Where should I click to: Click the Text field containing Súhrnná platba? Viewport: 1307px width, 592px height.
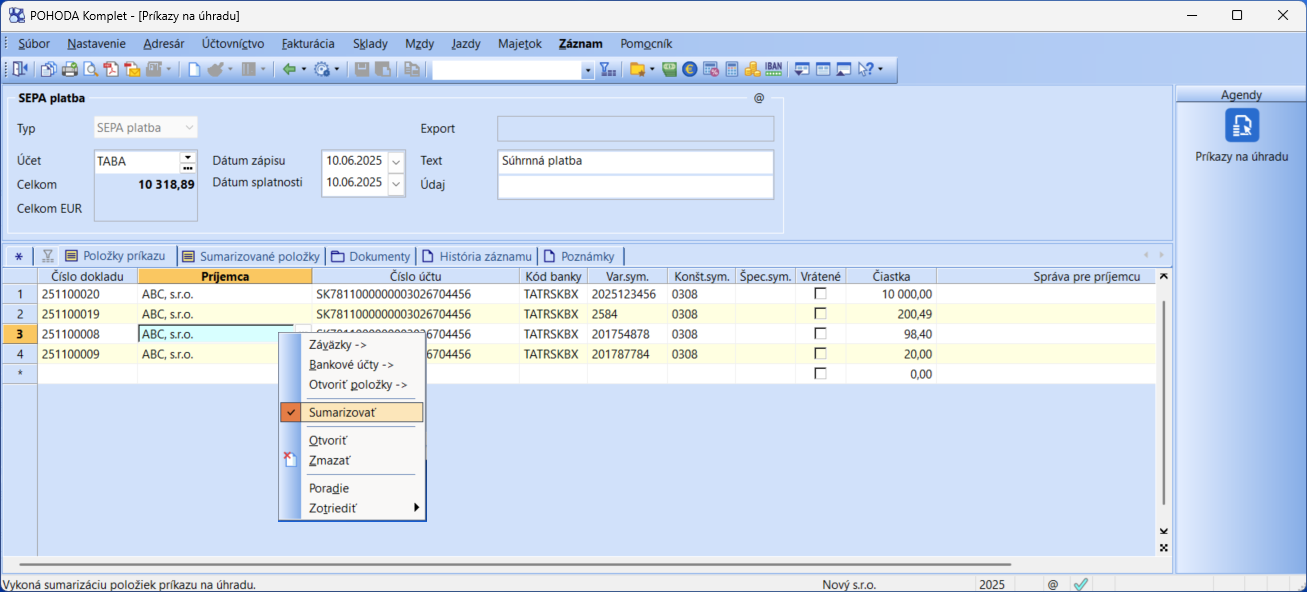(635, 161)
